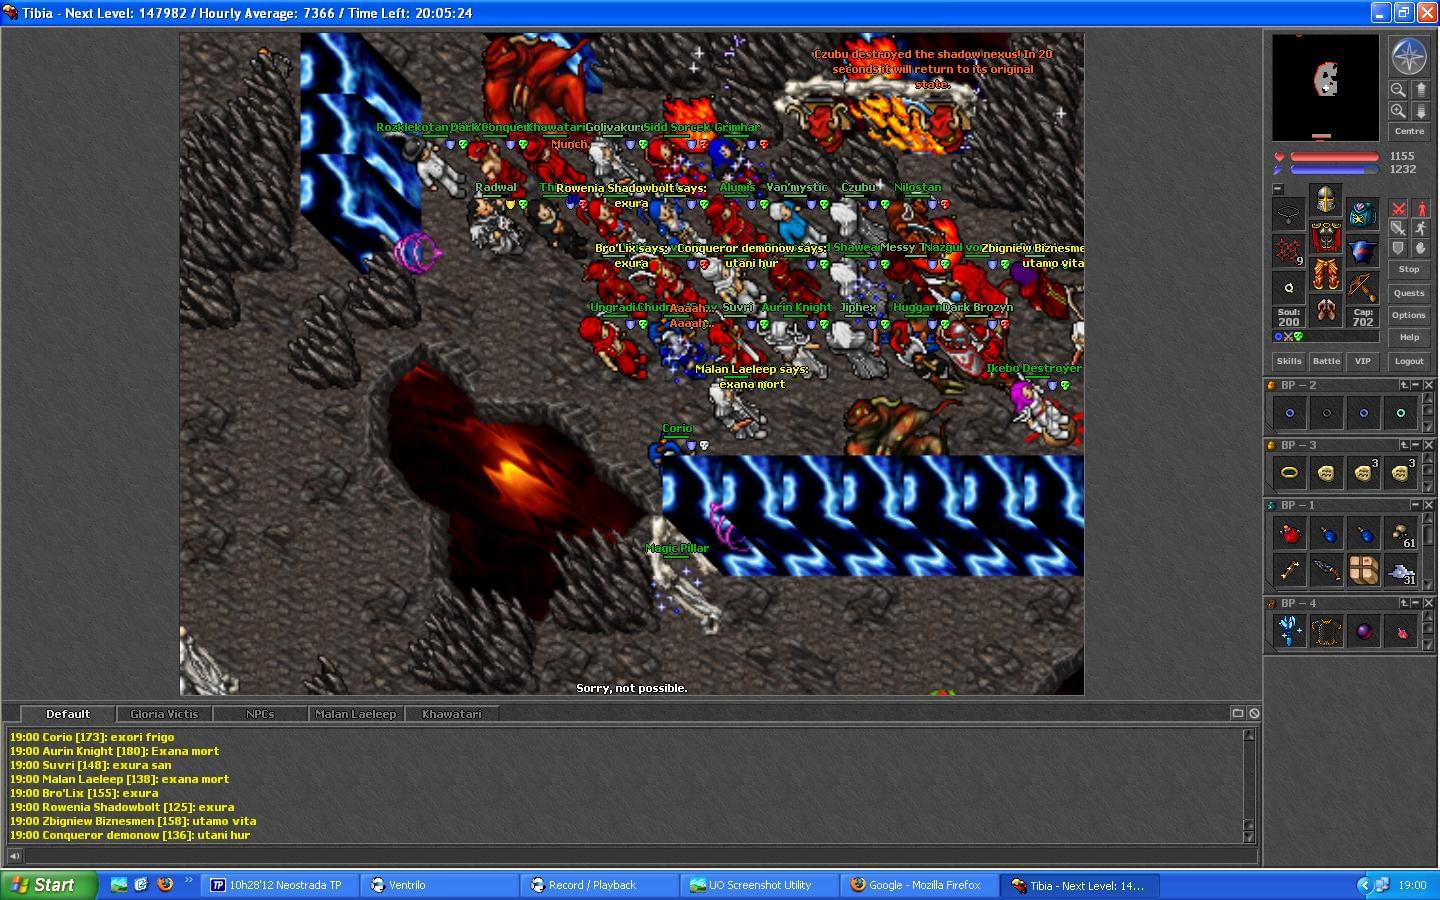Move the minimap one floor down

pos(1421,111)
